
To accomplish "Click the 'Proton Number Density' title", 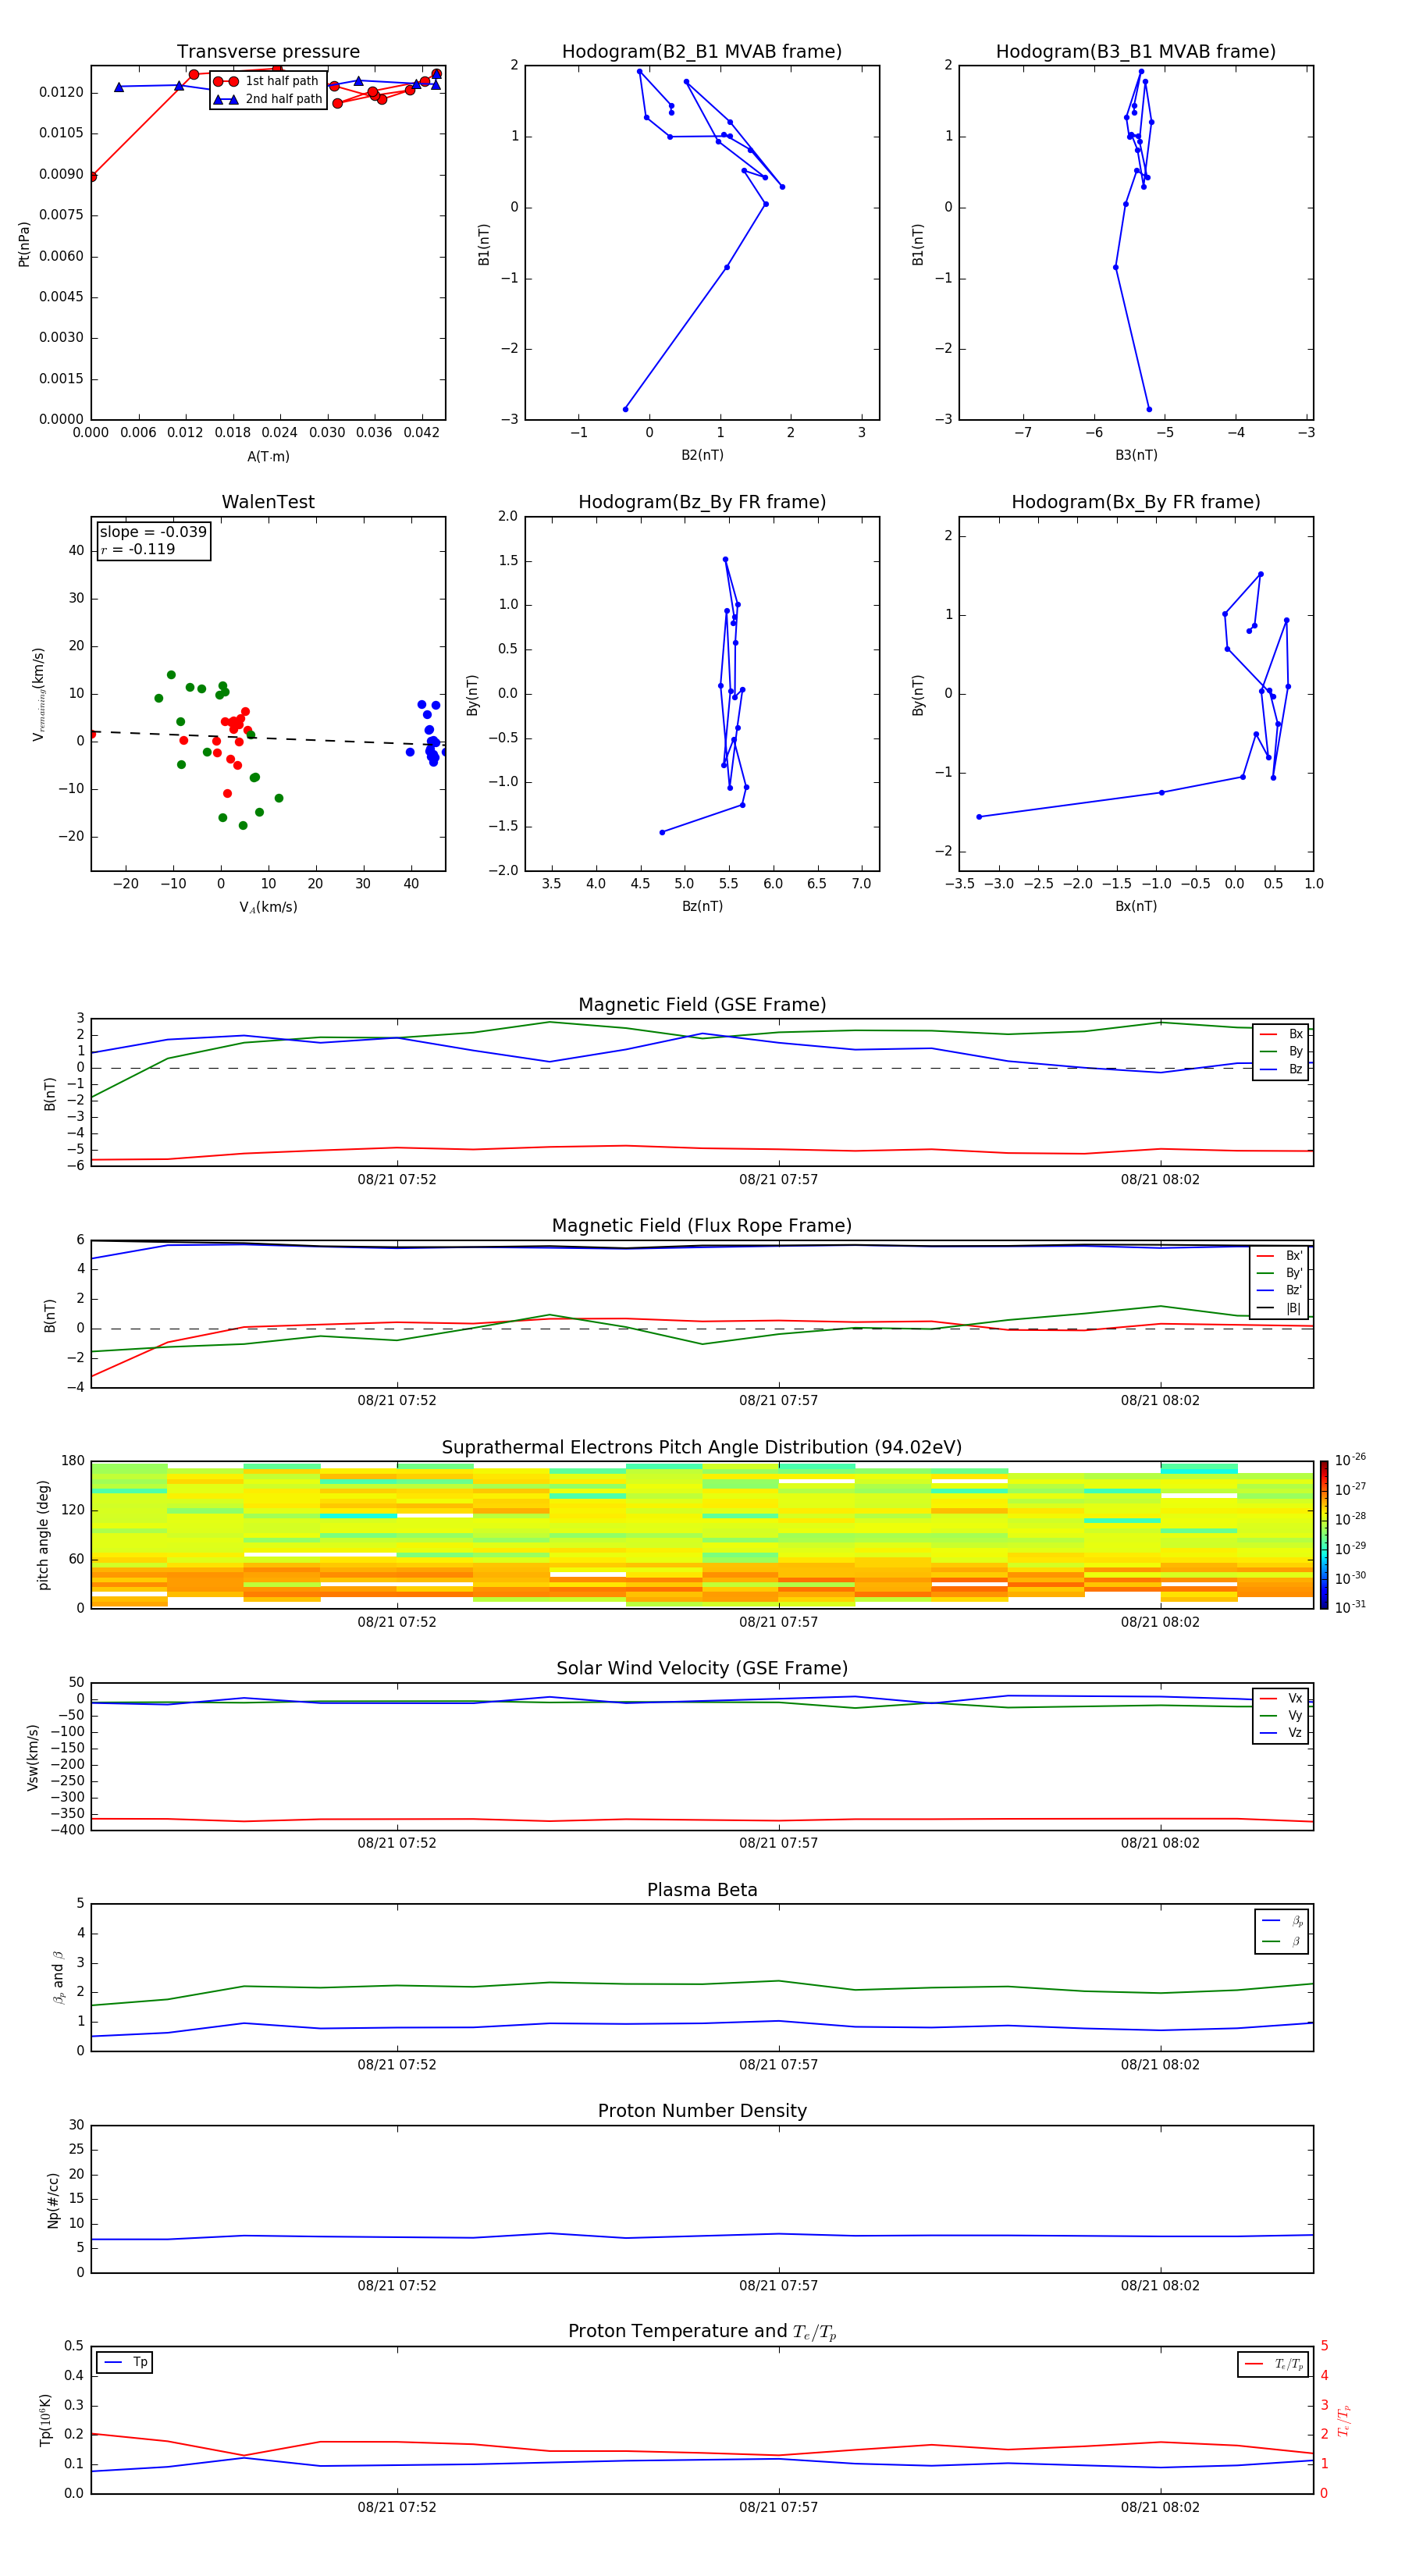I will tap(702, 2111).
